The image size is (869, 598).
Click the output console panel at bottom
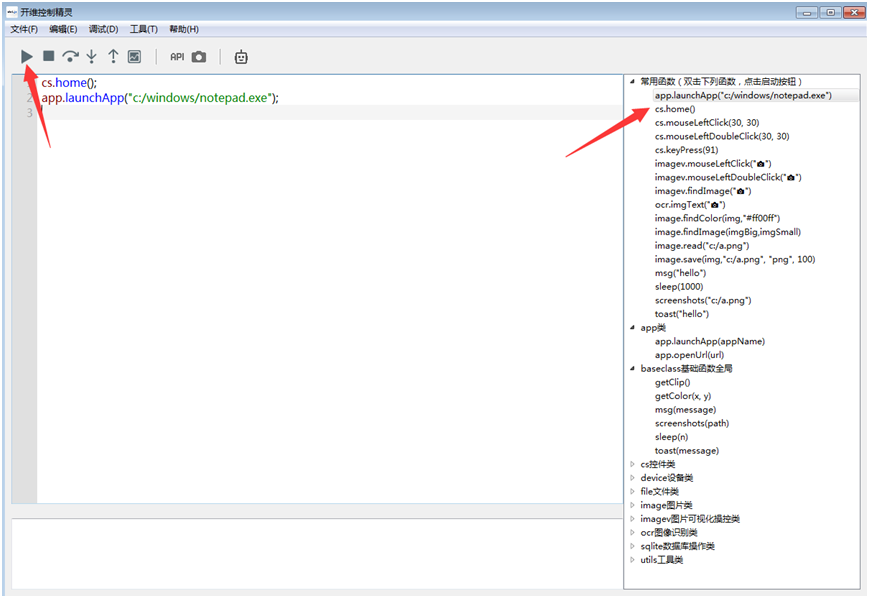[x=317, y=553]
